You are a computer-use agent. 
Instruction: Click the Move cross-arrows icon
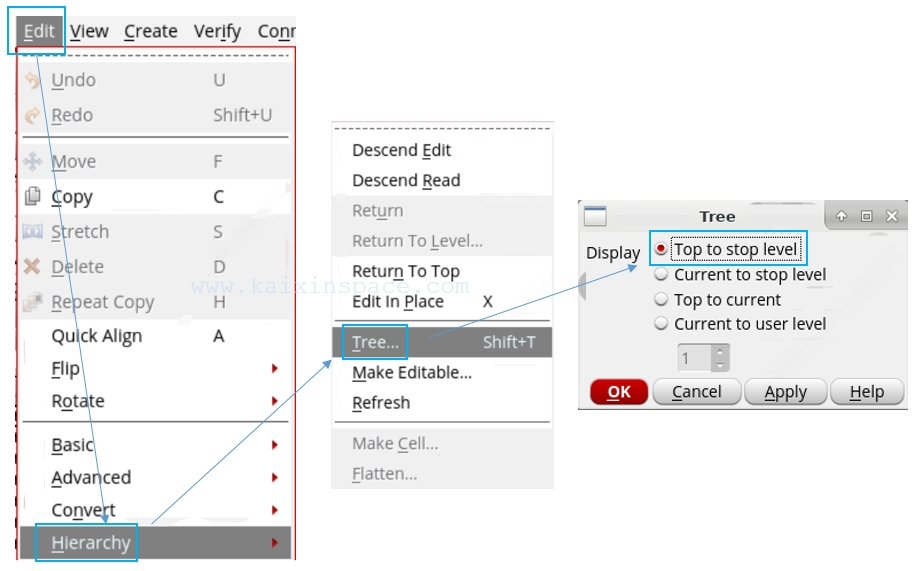(x=32, y=161)
